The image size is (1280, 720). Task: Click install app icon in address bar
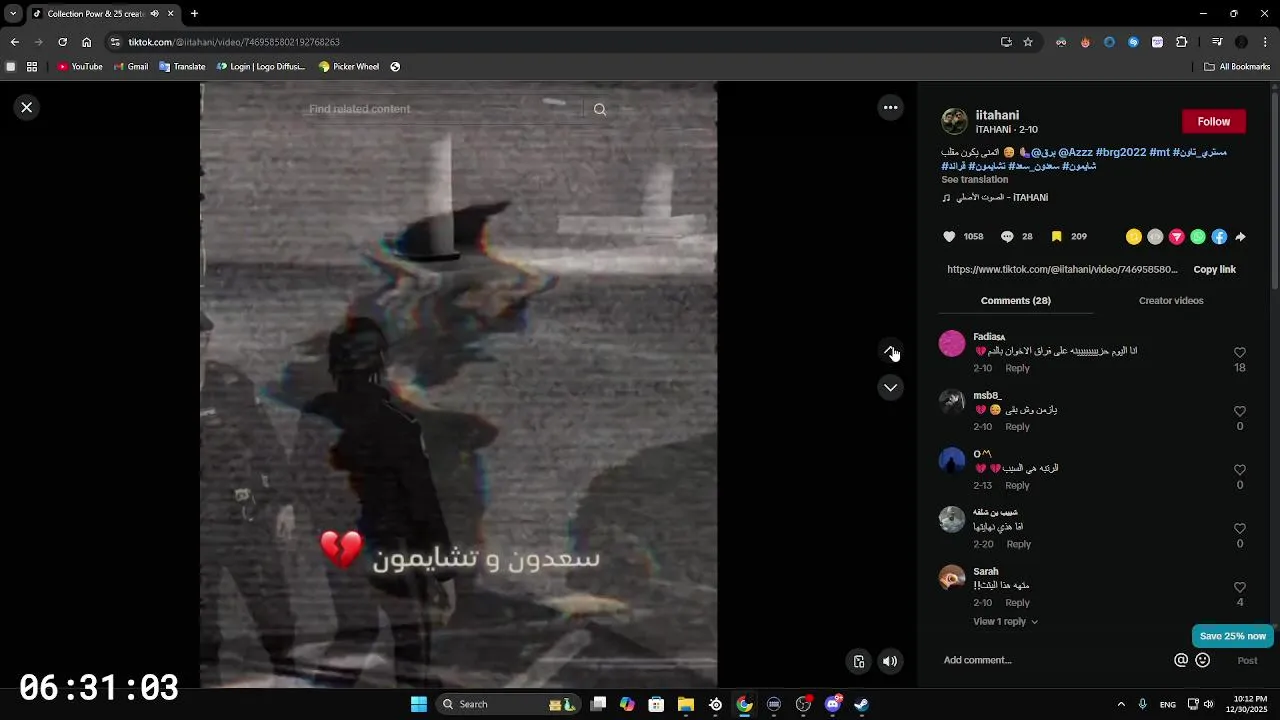click(x=1006, y=42)
